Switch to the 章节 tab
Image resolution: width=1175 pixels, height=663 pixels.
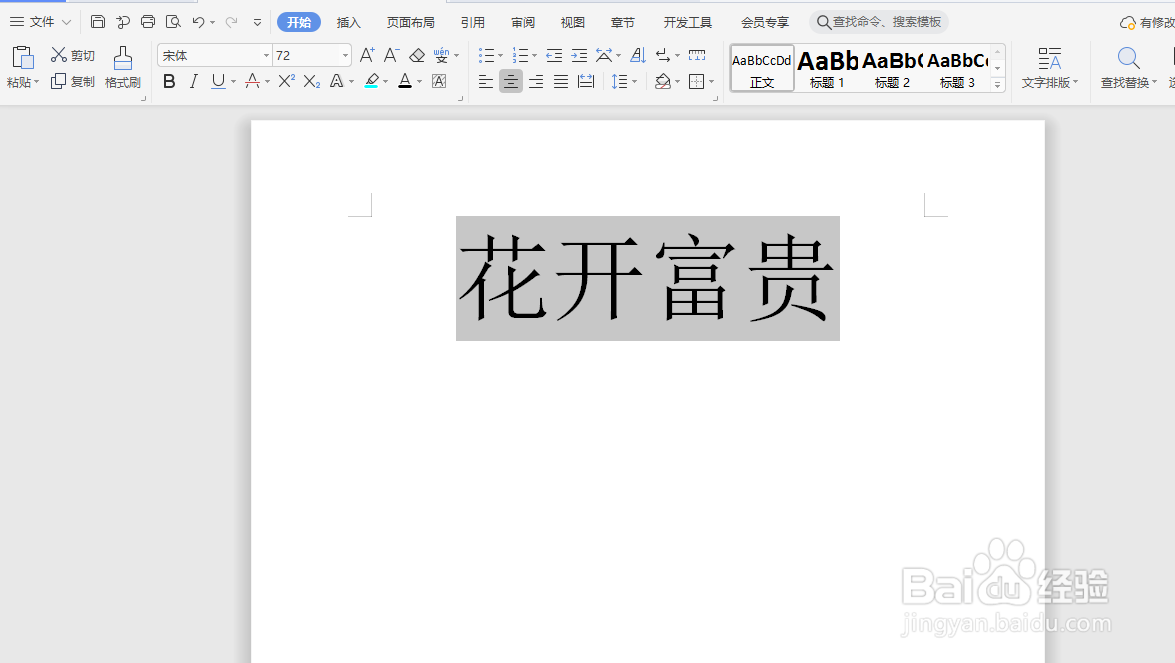click(623, 22)
